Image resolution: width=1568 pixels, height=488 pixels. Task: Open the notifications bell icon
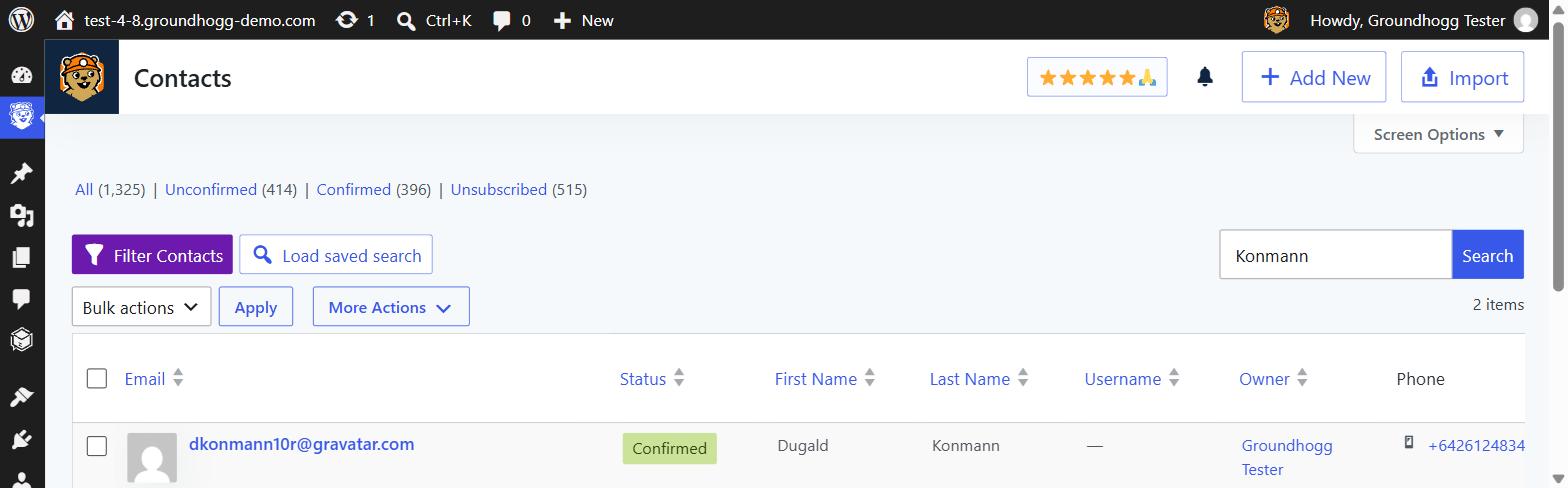[1205, 77]
